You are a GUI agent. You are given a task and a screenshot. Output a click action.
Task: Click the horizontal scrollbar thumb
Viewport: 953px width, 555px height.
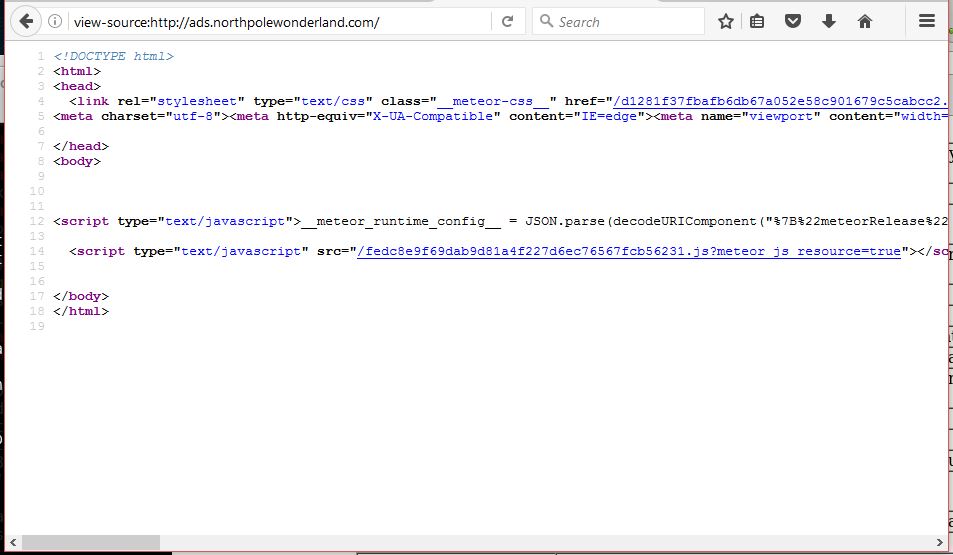click(x=90, y=542)
